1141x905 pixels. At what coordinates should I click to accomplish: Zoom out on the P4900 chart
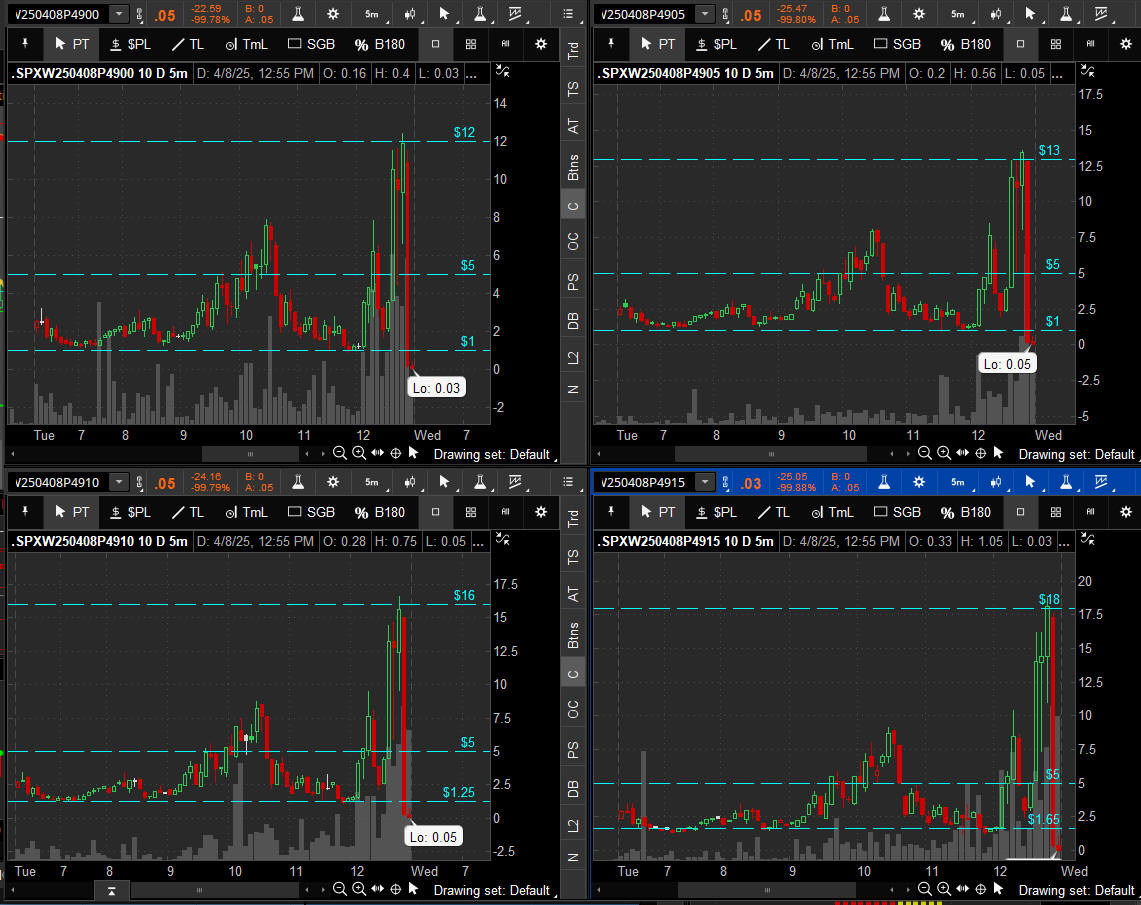[340, 453]
